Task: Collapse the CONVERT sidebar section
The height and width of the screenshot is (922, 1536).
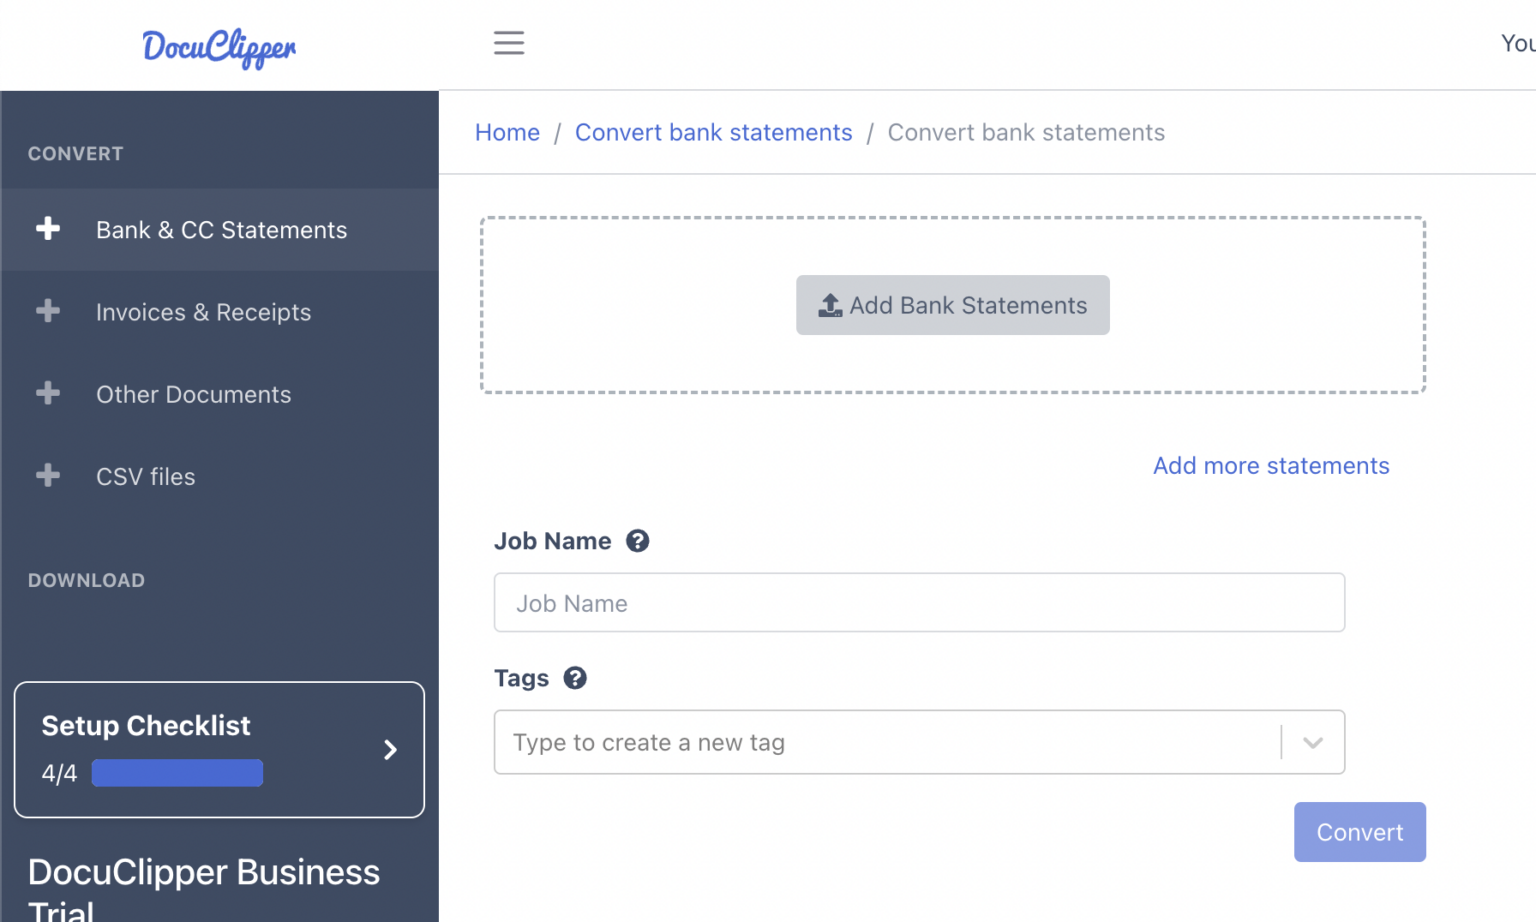Action: pyautogui.click(x=75, y=153)
